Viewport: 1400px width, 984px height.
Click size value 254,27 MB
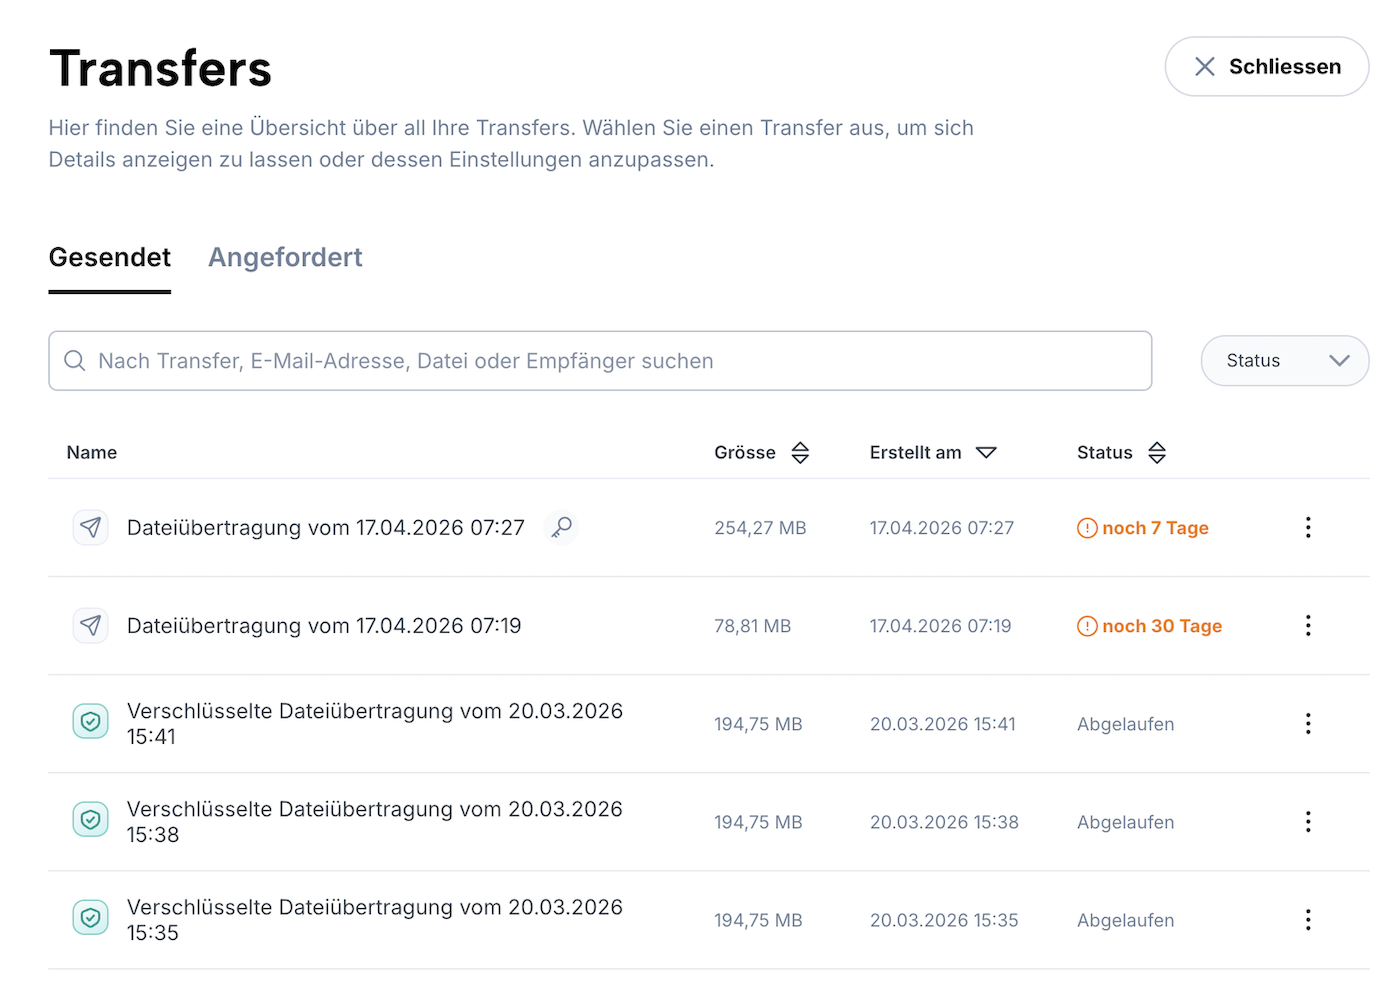[x=760, y=528]
